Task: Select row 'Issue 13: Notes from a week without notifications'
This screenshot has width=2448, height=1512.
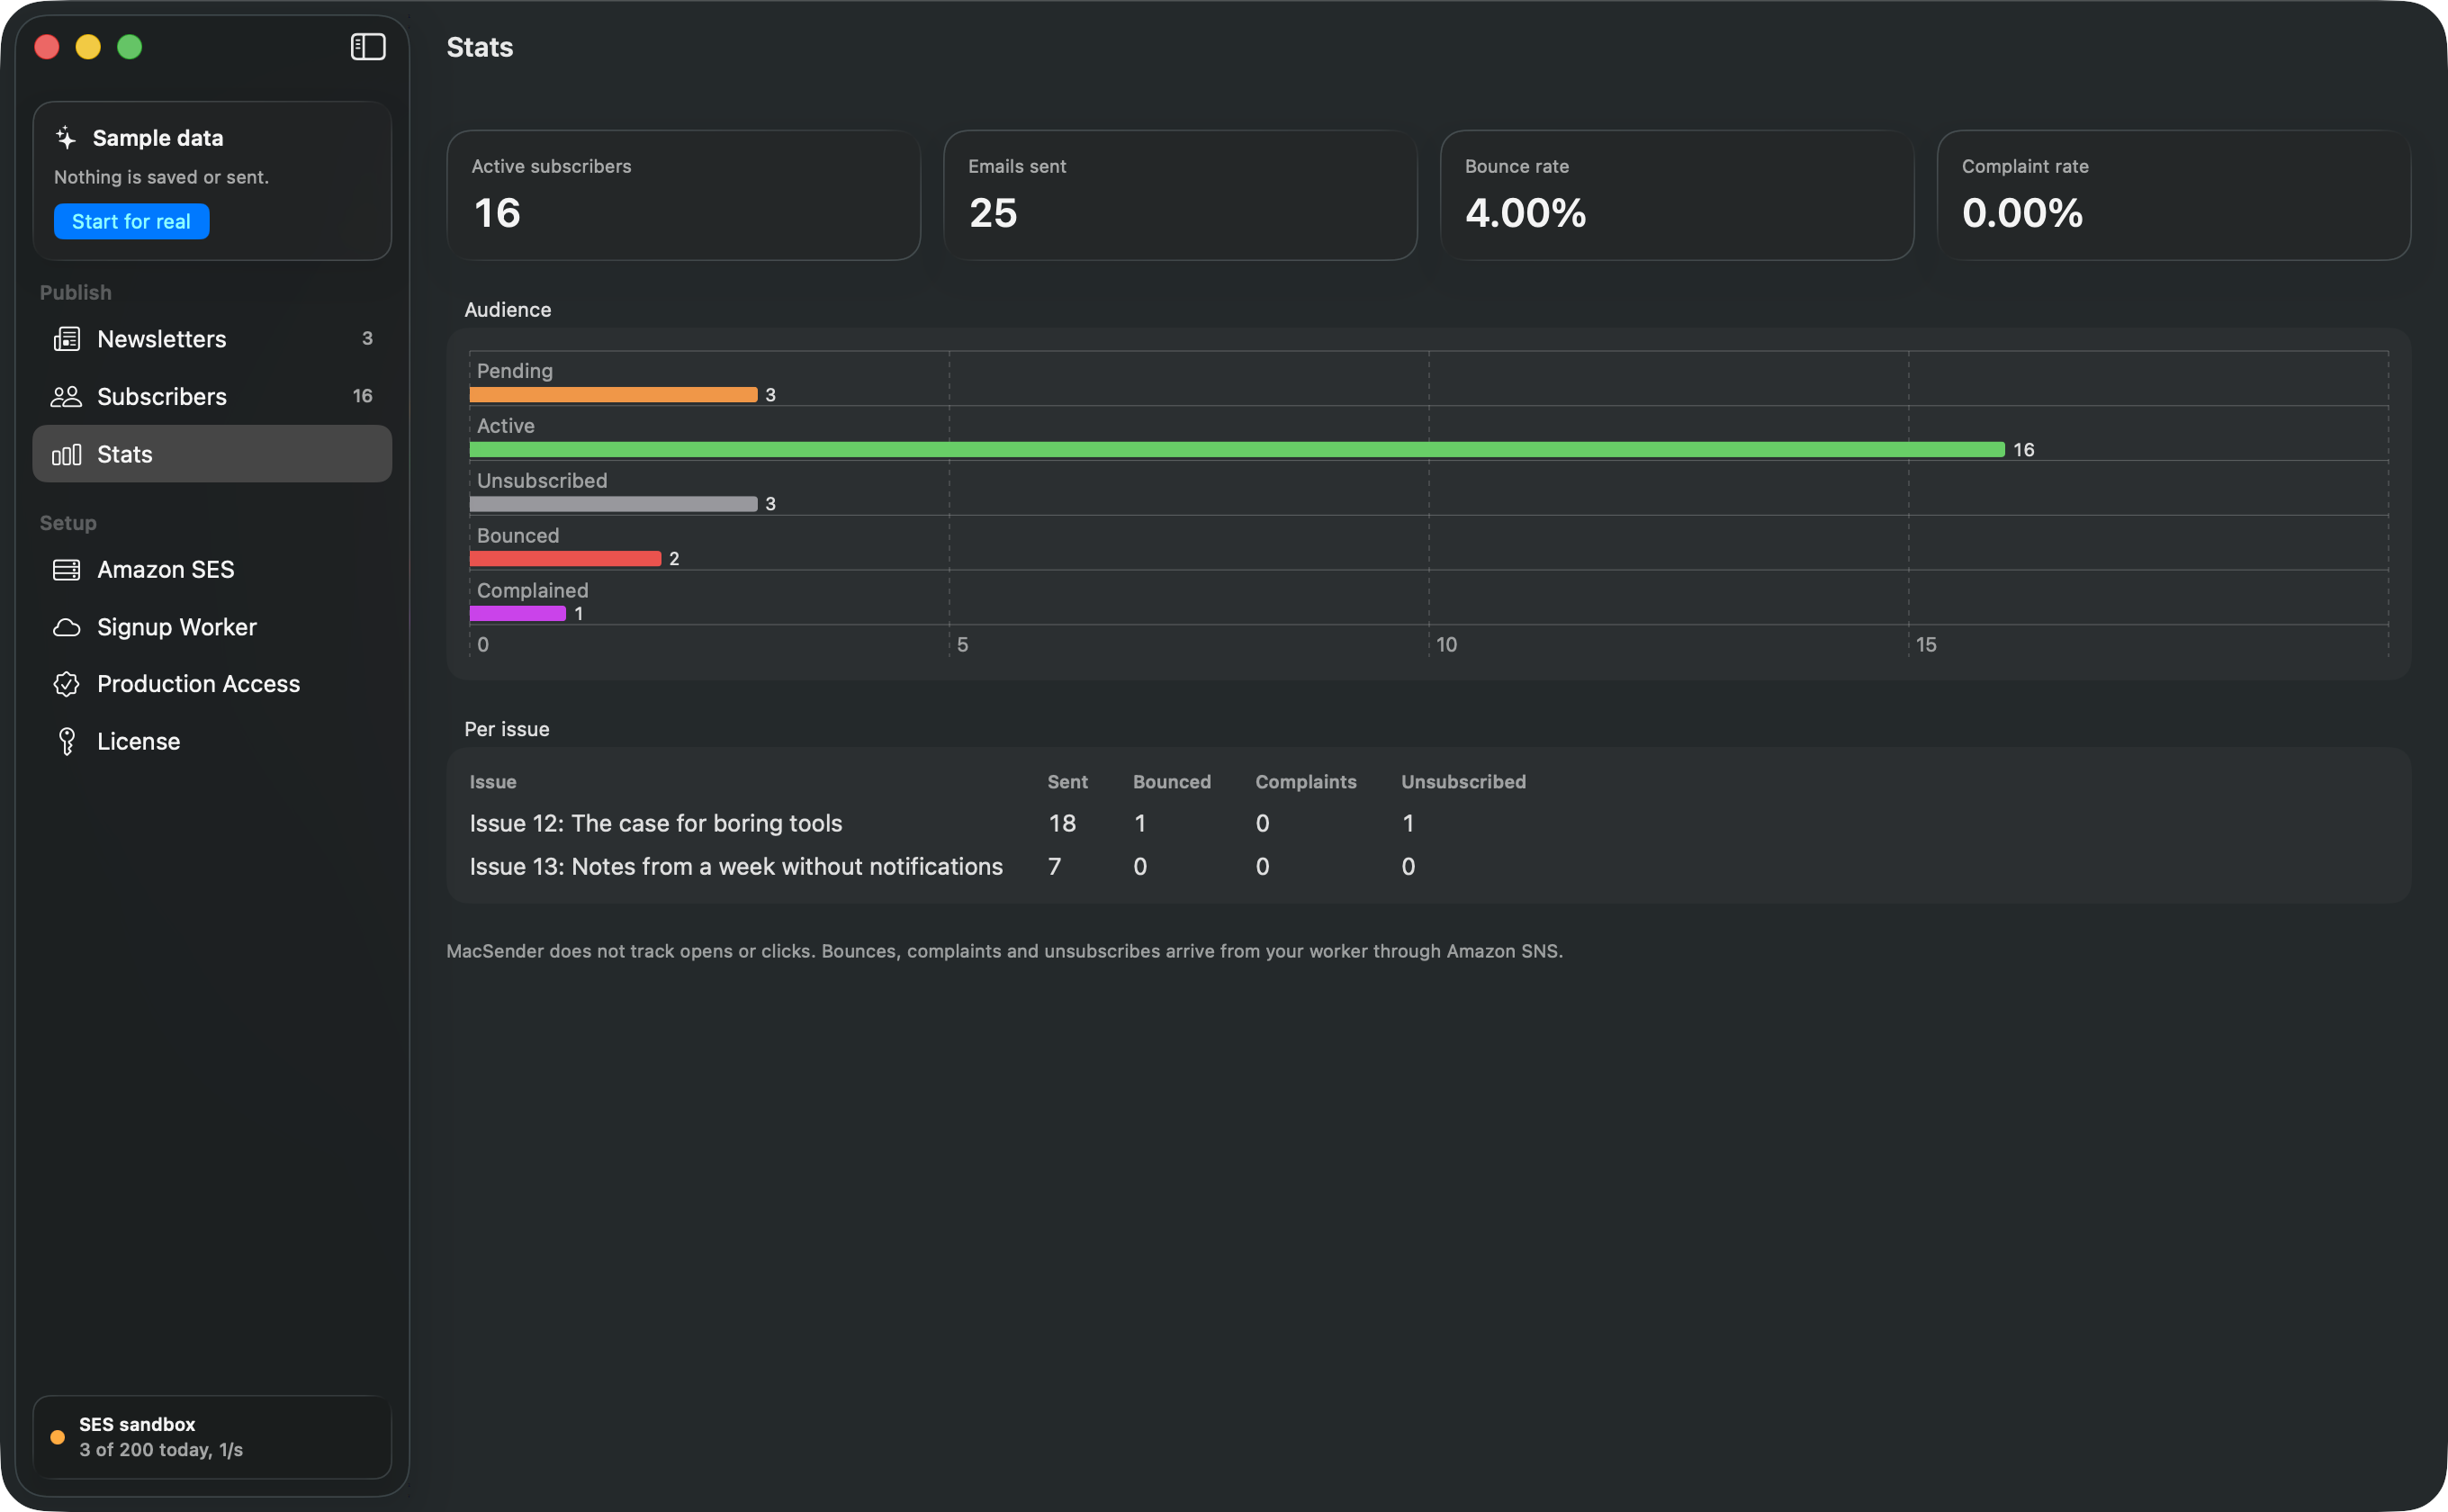Action: (x=1428, y=866)
